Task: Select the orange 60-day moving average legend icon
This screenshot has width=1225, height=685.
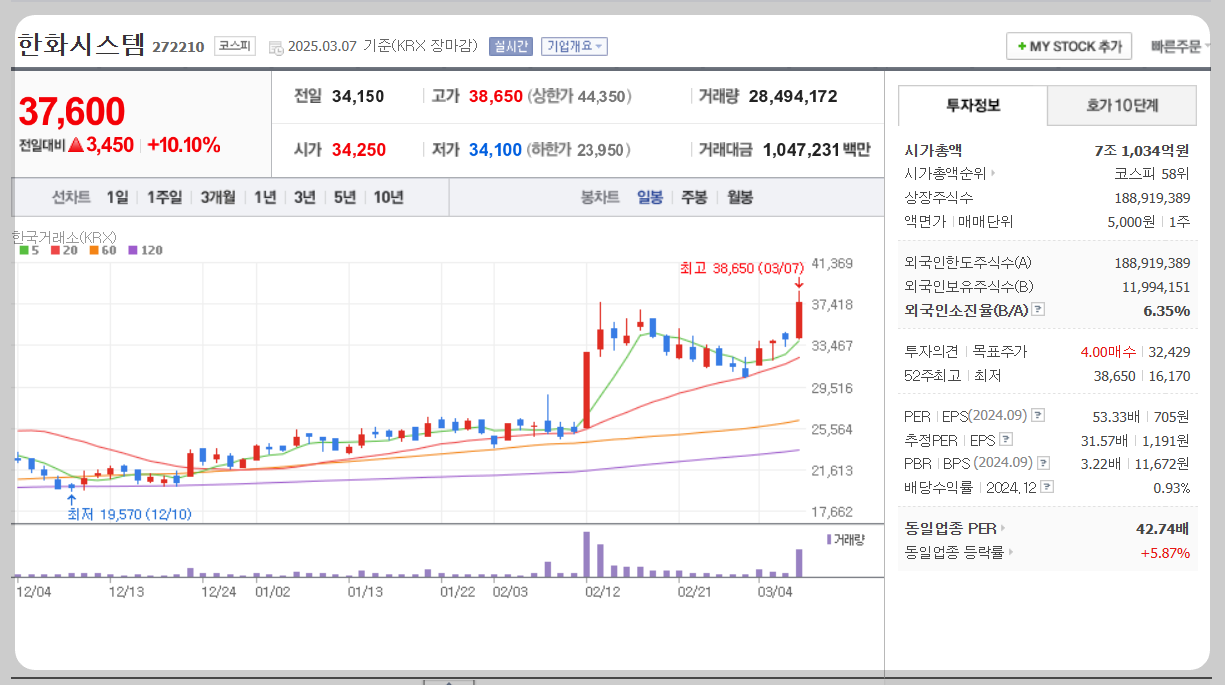Action: pyautogui.click(x=94, y=250)
